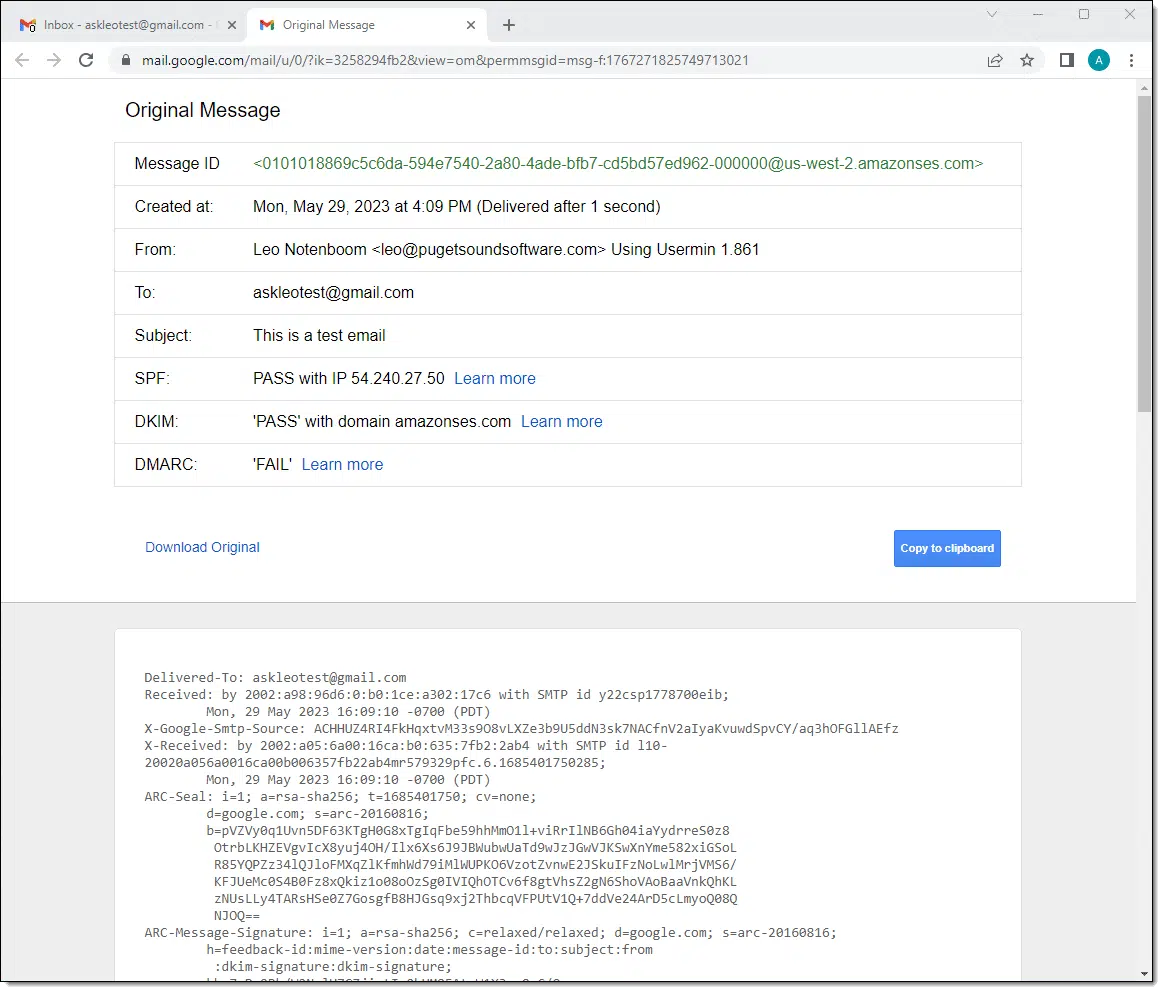Click the share page icon
The width and height of the screenshot is (1163, 992).
995,60
